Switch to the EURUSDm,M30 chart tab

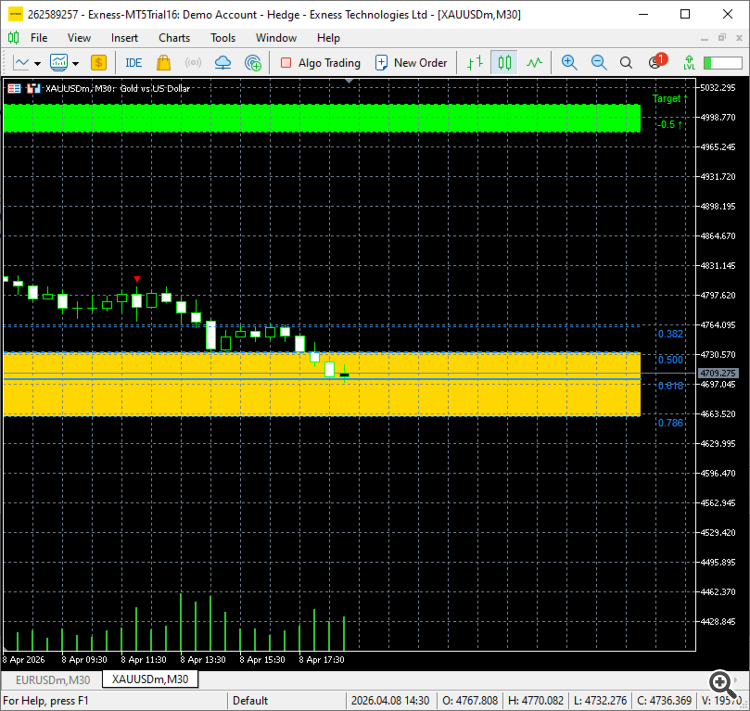[x=53, y=680]
